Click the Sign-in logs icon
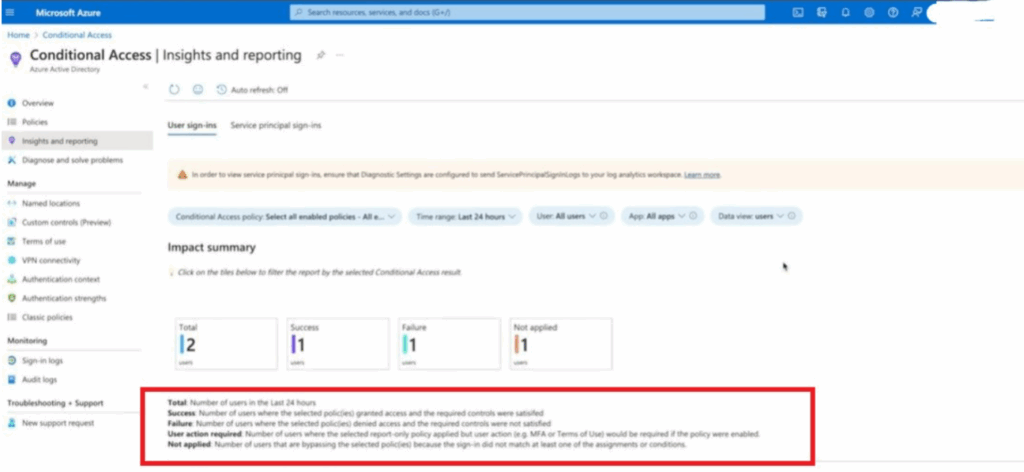Image resolution: width=1024 pixels, height=472 pixels. click(11, 360)
